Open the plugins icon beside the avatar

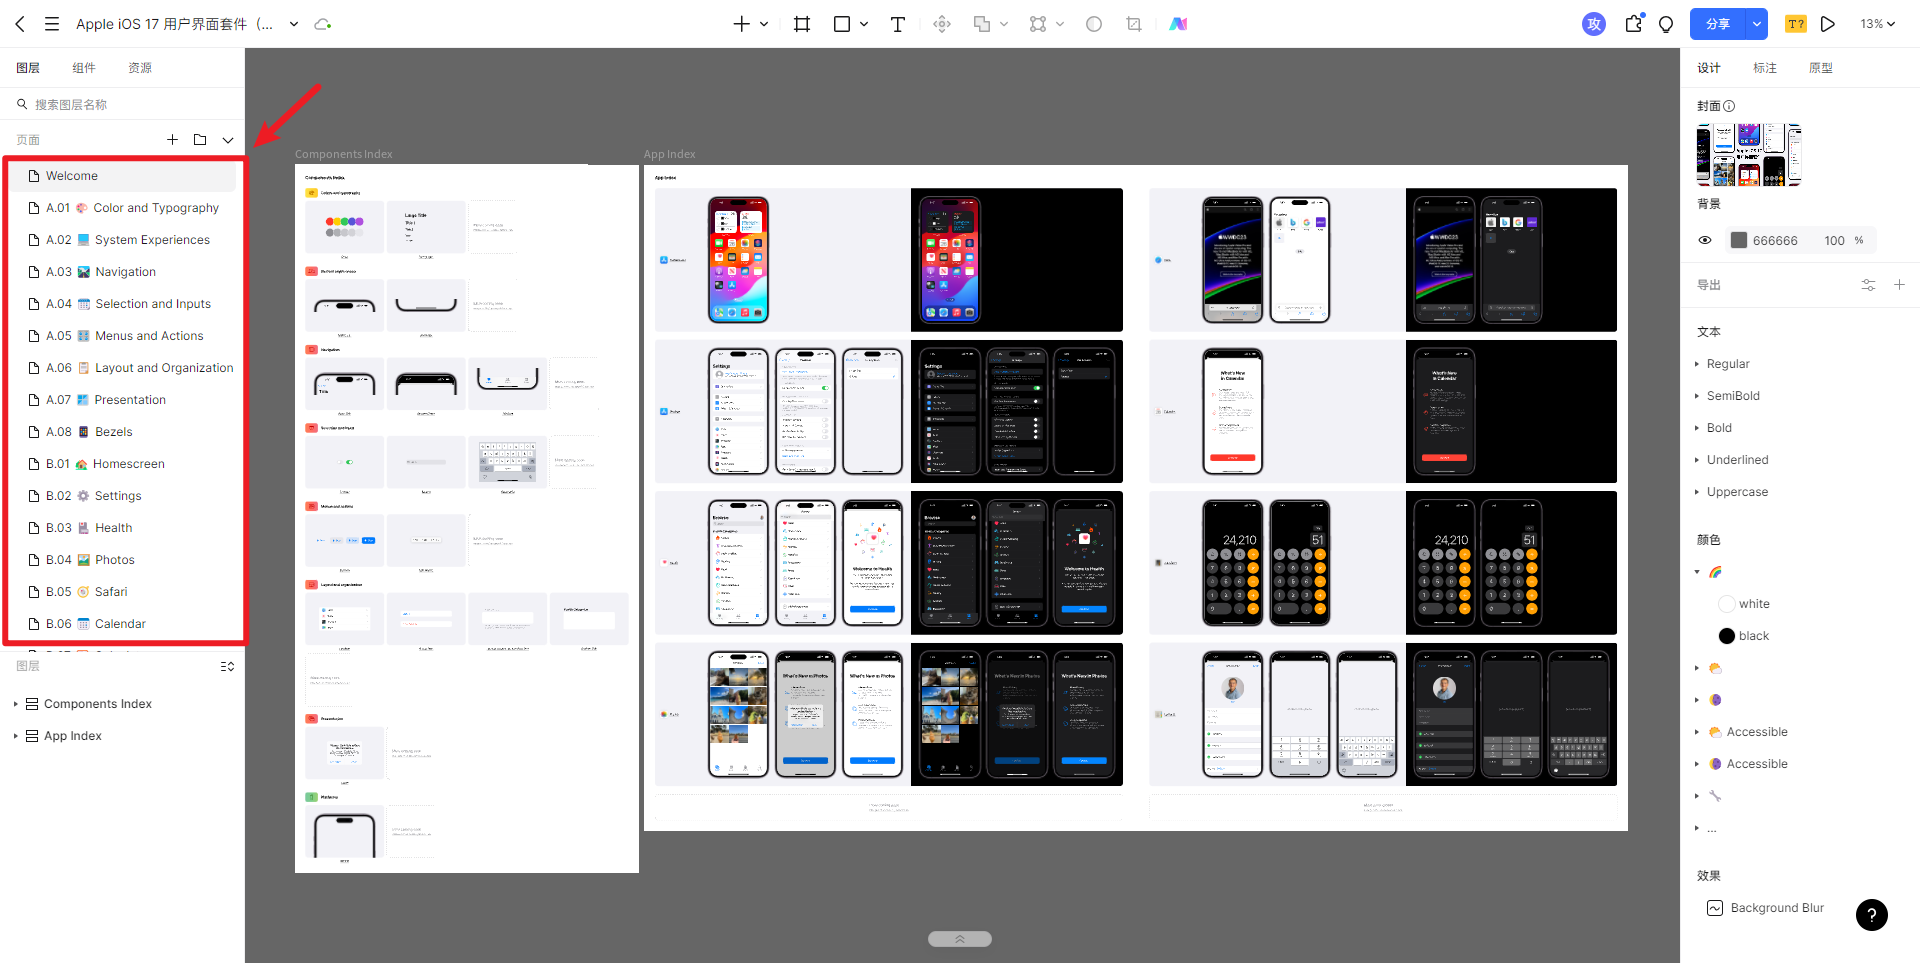(x=1634, y=23)
